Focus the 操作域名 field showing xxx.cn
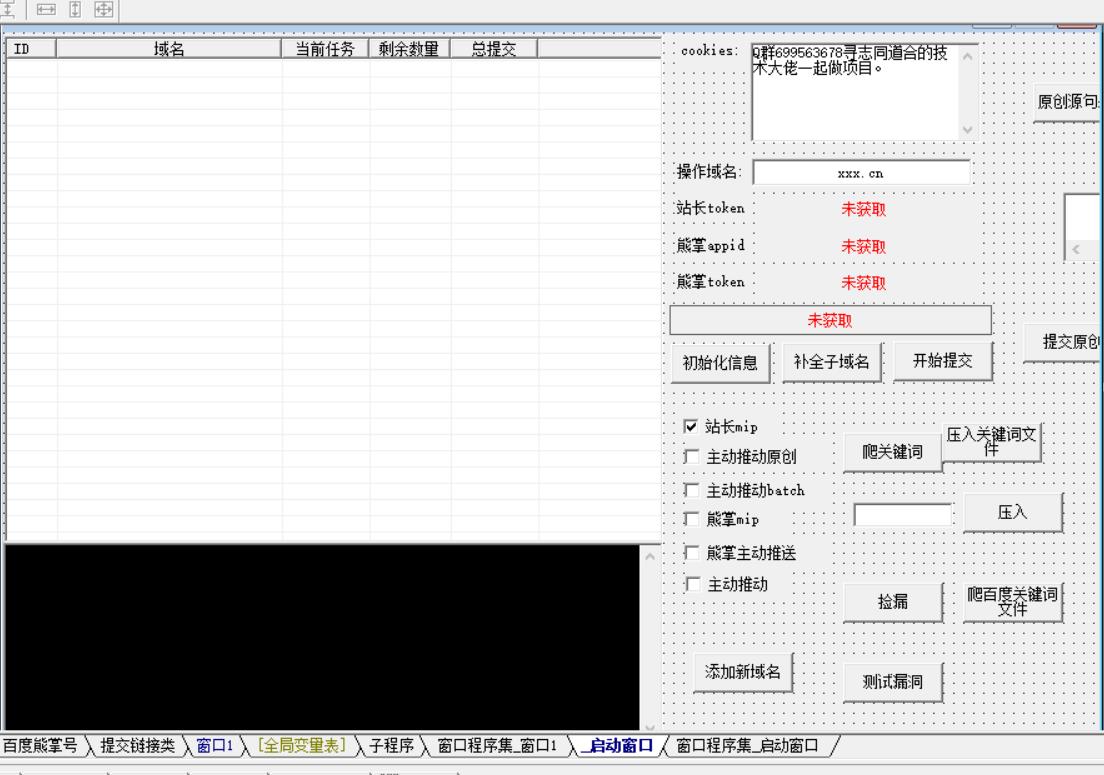 [861, 173]
